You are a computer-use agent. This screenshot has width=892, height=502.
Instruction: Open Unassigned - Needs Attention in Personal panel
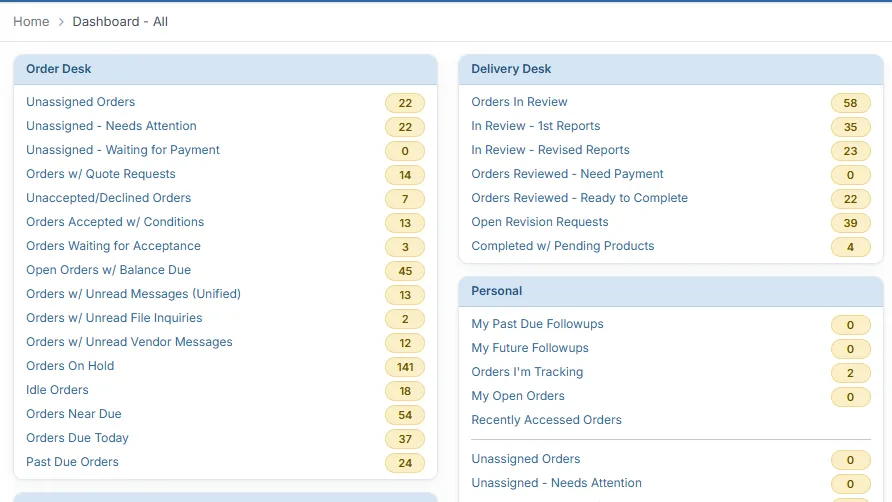pos(556,483)
